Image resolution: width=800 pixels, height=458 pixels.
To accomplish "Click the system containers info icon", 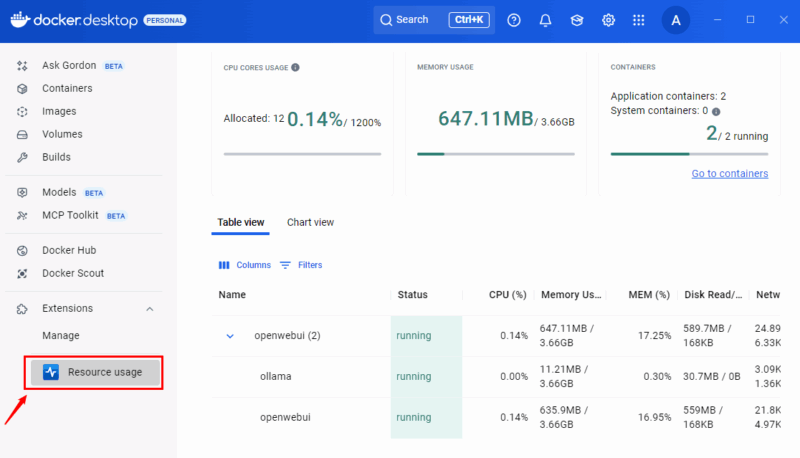I will [x=716, y=111].
